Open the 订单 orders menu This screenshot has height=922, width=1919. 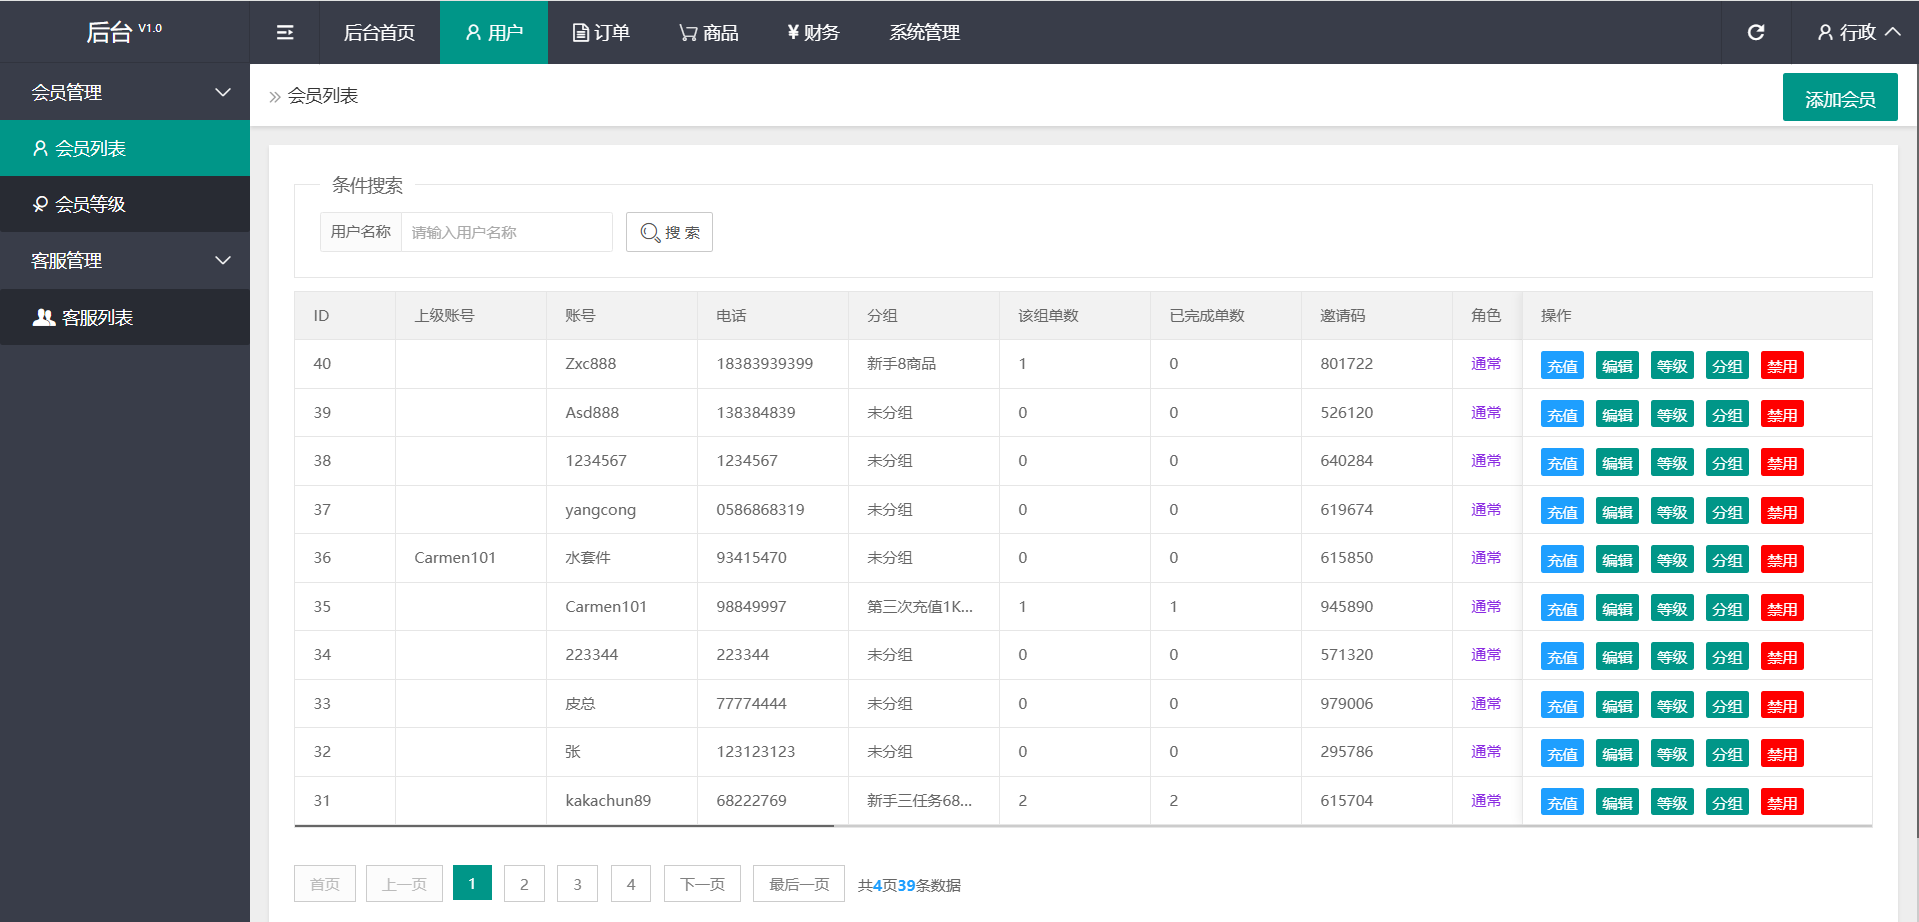[x=601, y=33]
